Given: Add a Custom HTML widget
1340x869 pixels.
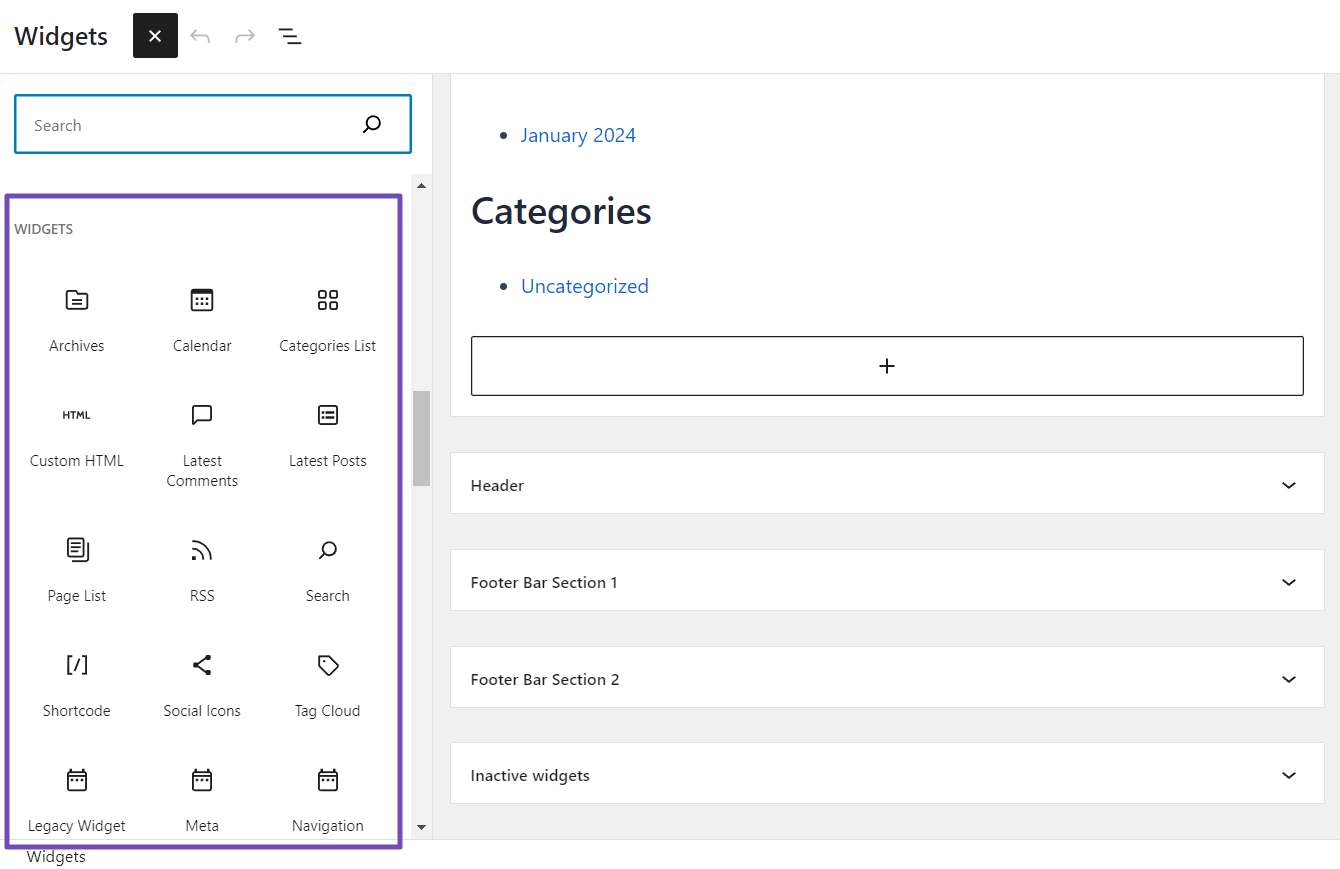Looking at the screenshot, I should coord(77,436).
